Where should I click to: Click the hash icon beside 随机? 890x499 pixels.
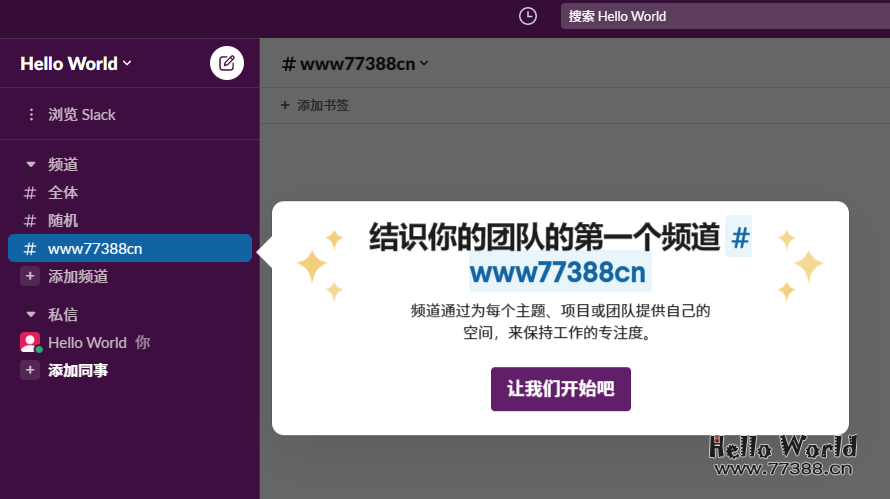point(30,221)
